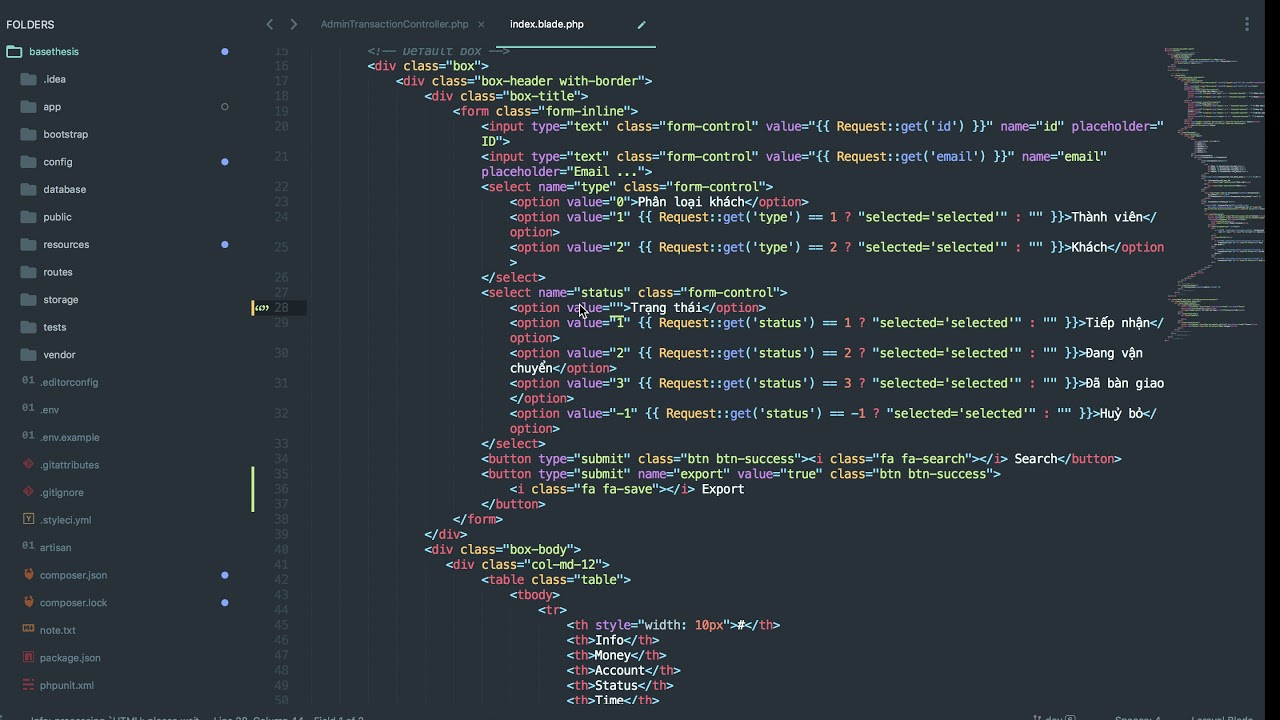Click the text 'form-inline' on line 19
Viewport: 1280px width, 720px height.
(584, 111)
